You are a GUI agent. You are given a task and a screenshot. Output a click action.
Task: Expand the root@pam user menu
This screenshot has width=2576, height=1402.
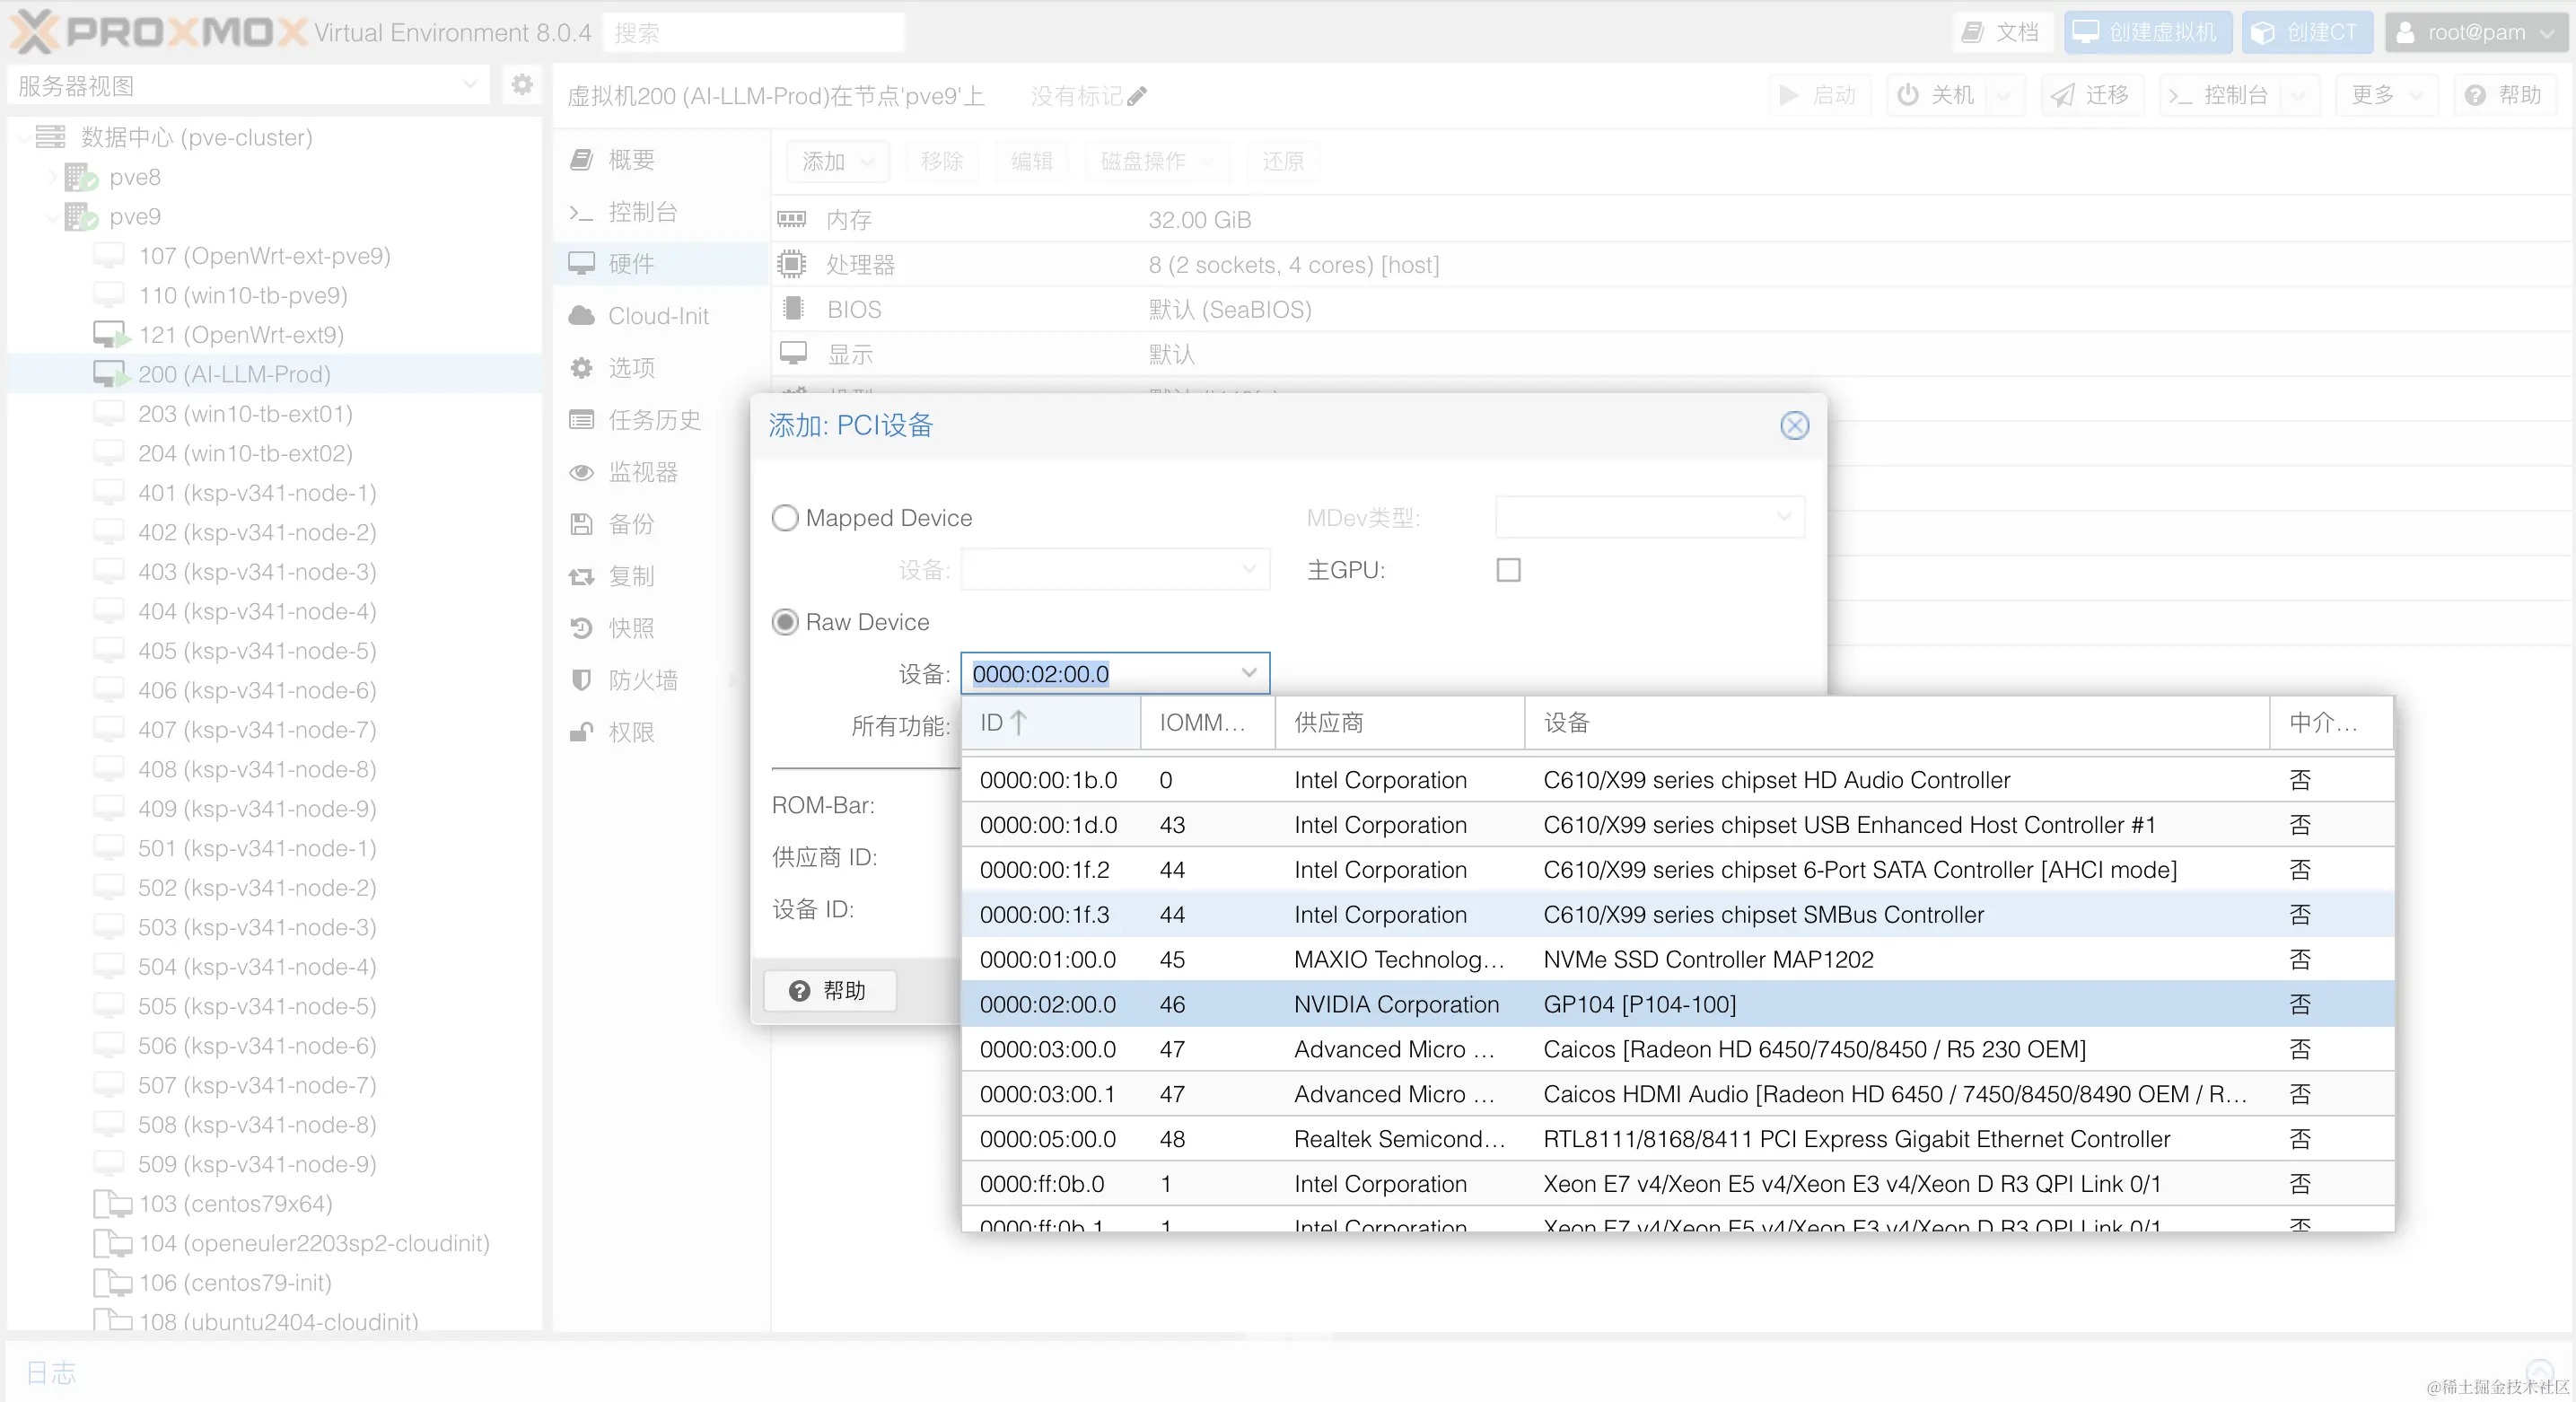click(2472, 31)
